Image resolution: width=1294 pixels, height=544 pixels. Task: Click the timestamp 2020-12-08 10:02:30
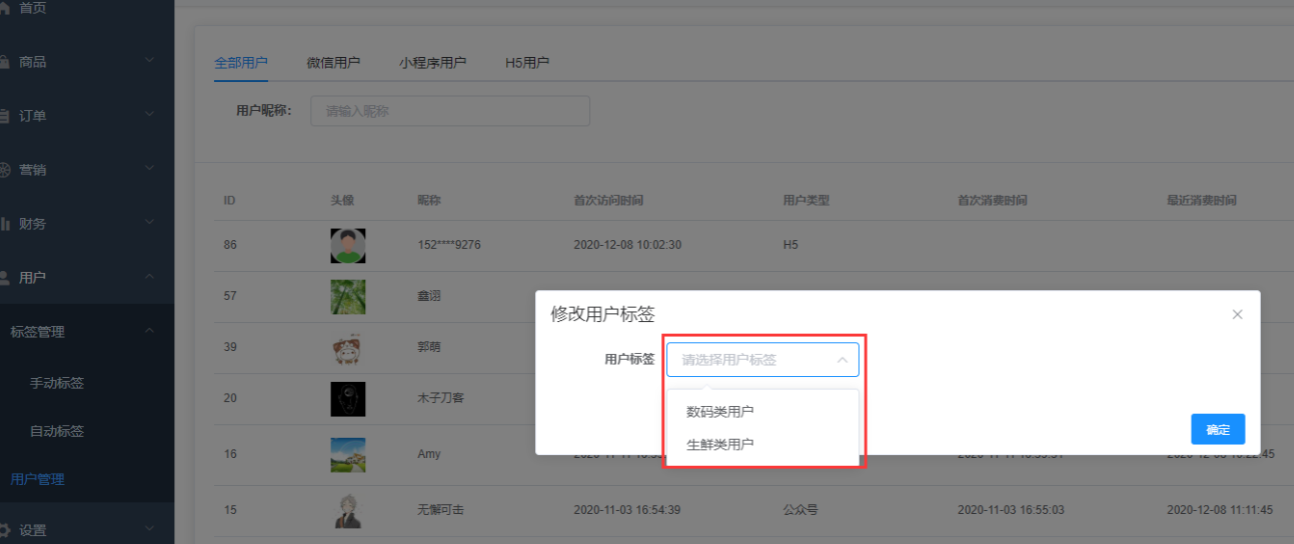click(627, 245)
